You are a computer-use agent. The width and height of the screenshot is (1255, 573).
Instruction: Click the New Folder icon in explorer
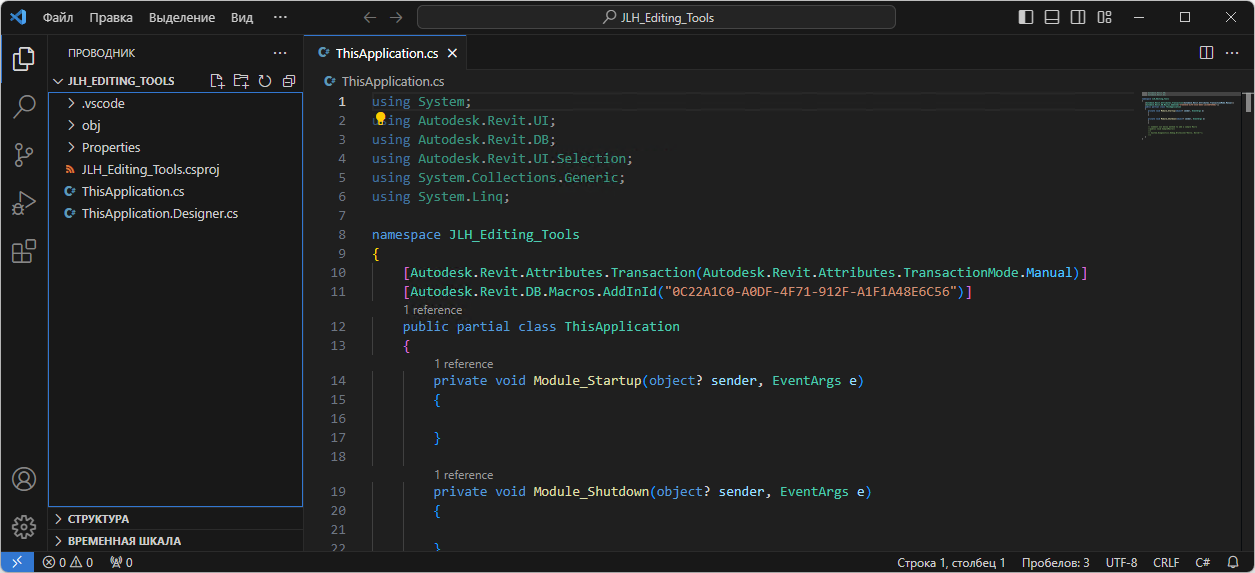(x=241, y=81)
